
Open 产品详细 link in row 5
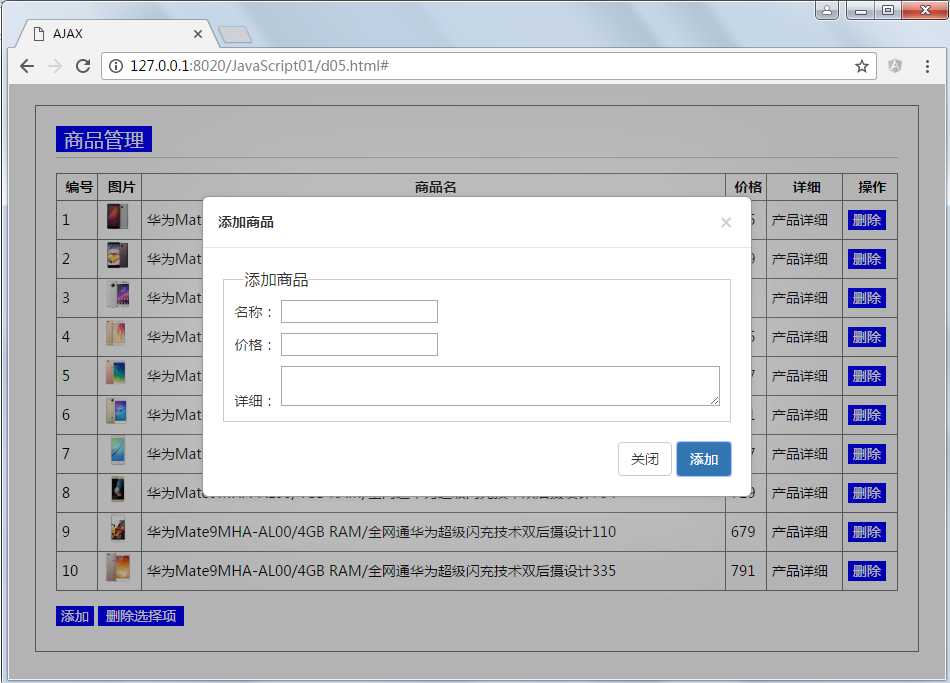(x=799, y=376)
